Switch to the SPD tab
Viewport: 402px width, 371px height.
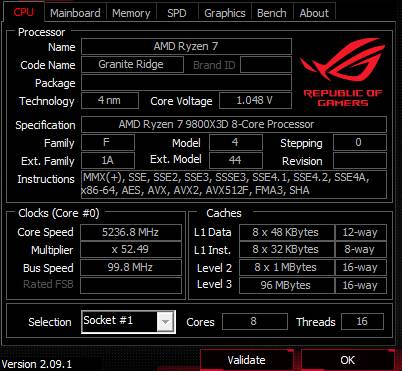click(177, 13)
